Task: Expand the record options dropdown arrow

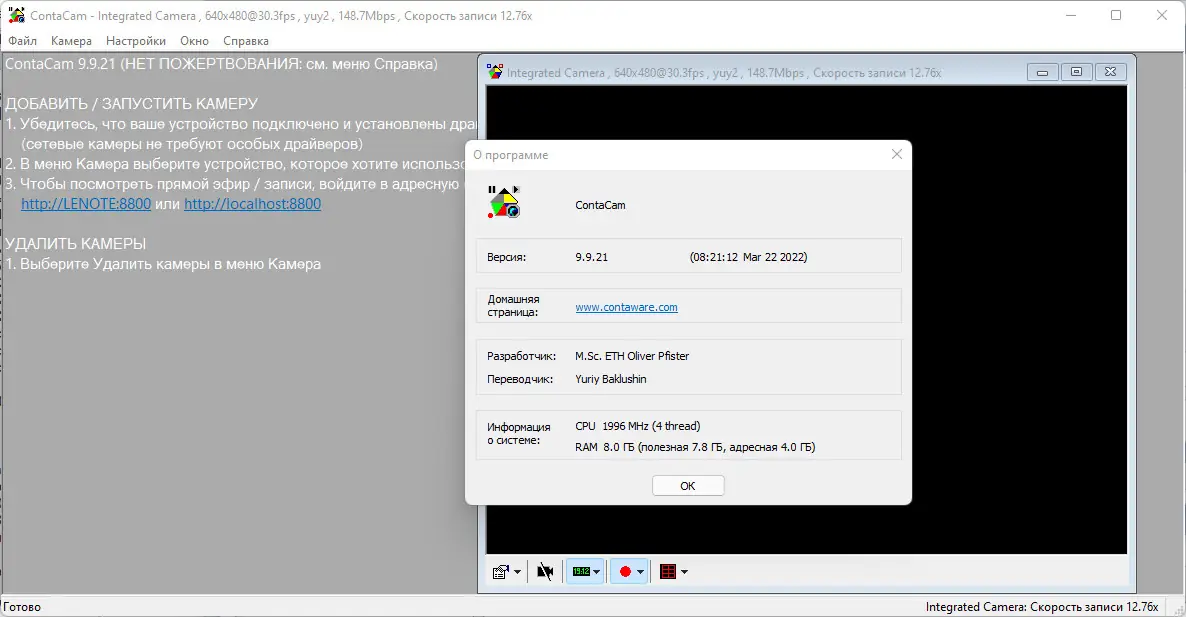Action: (641, 572)
